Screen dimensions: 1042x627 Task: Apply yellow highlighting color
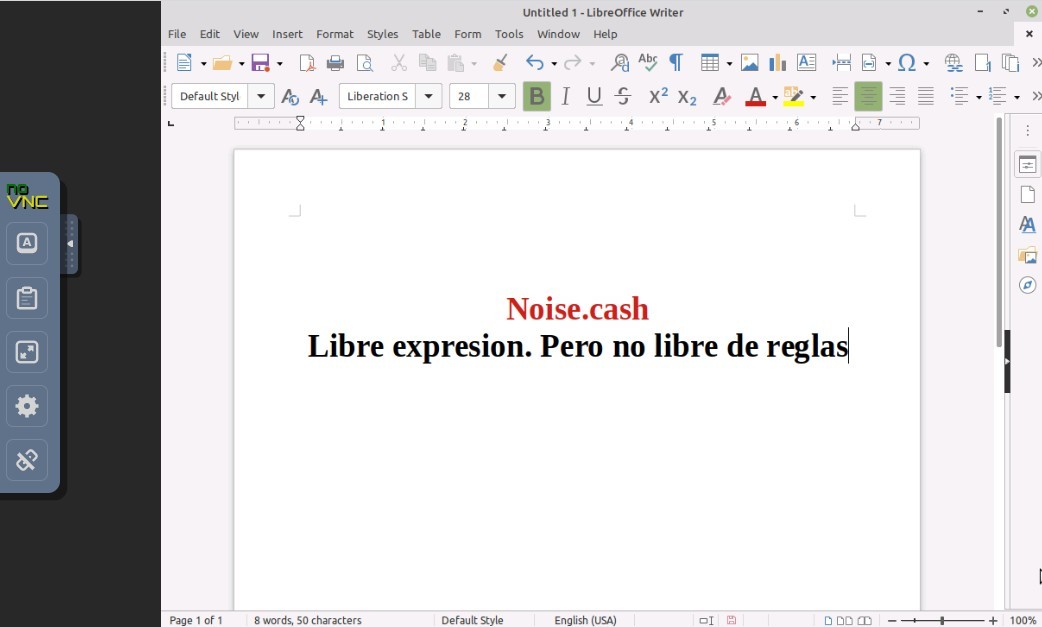793,97
